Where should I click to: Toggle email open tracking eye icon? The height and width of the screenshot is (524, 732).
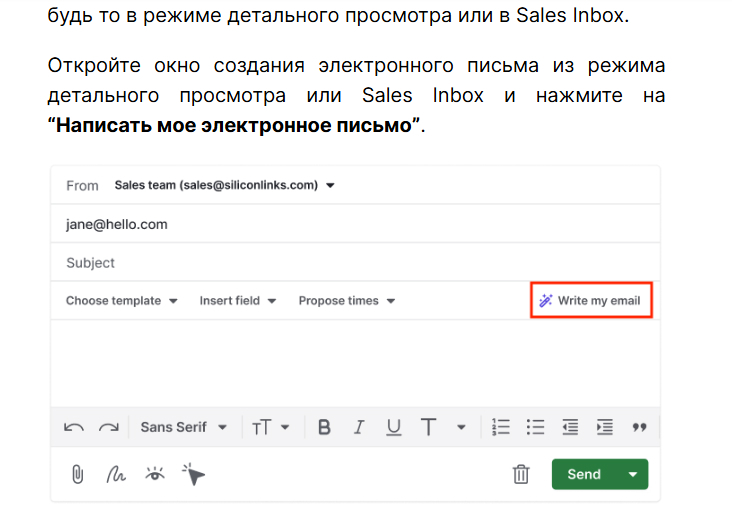[x=155, y=474]
